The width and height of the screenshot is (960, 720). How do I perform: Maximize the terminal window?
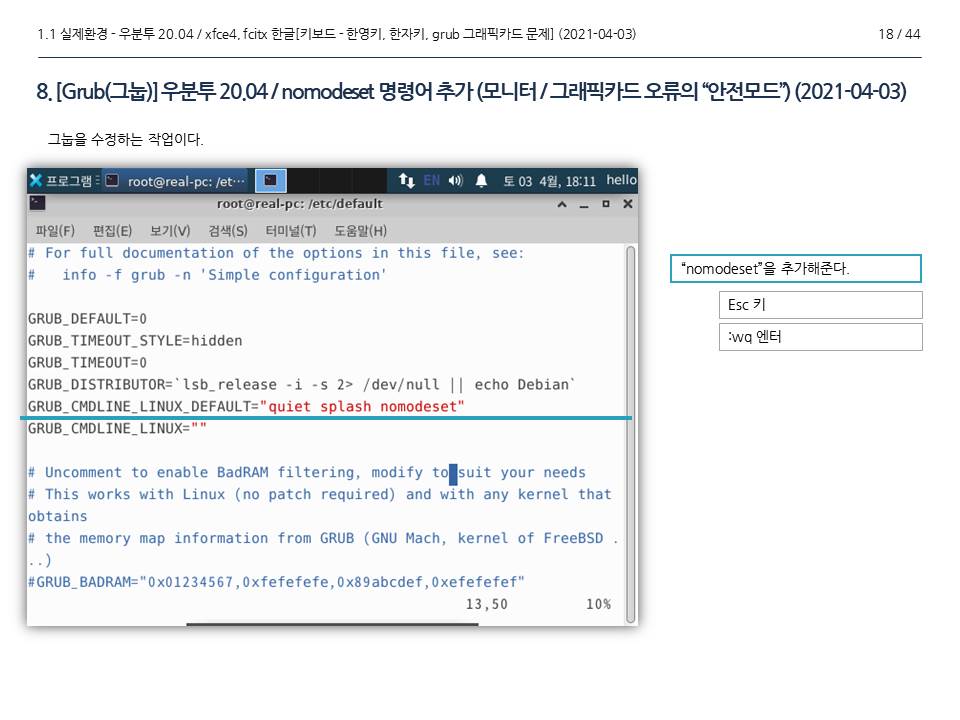click(x=606, y=204)
